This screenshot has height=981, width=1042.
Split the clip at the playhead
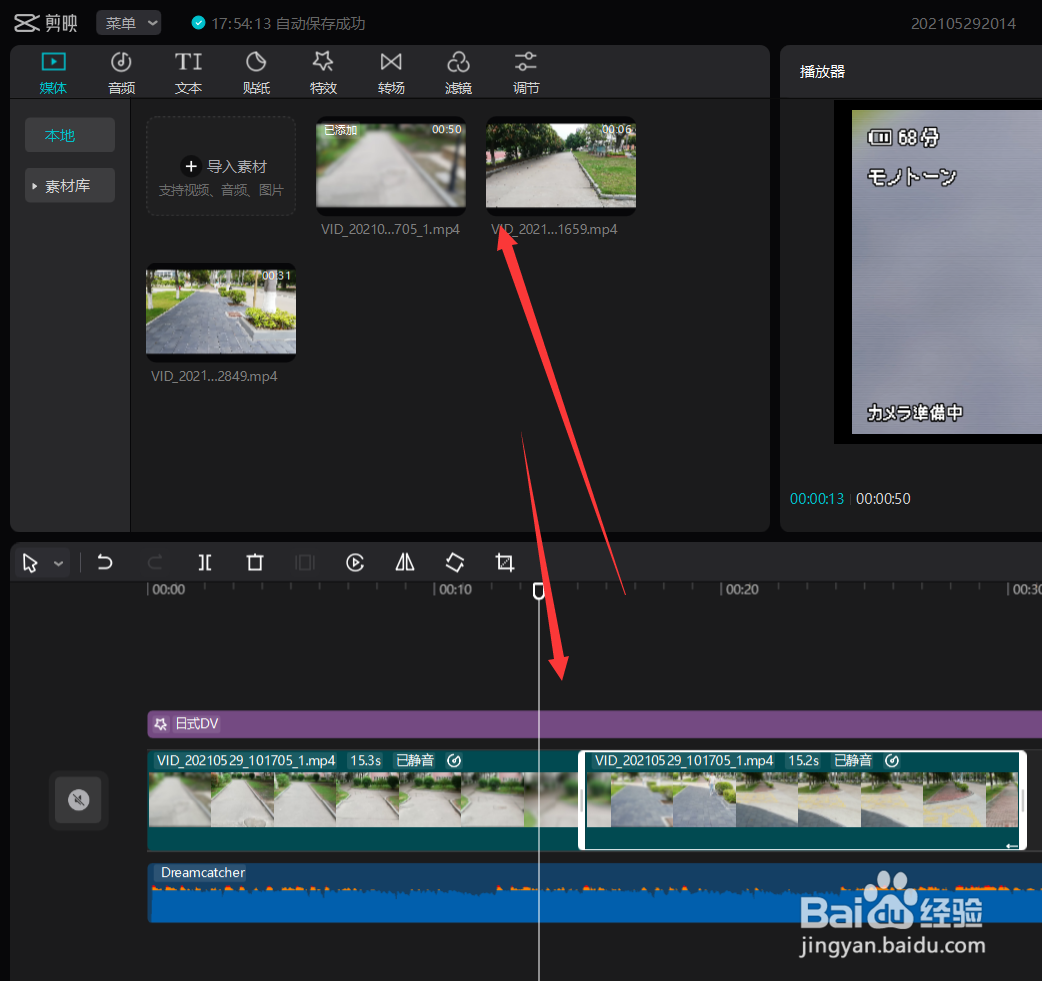(205, 563)
